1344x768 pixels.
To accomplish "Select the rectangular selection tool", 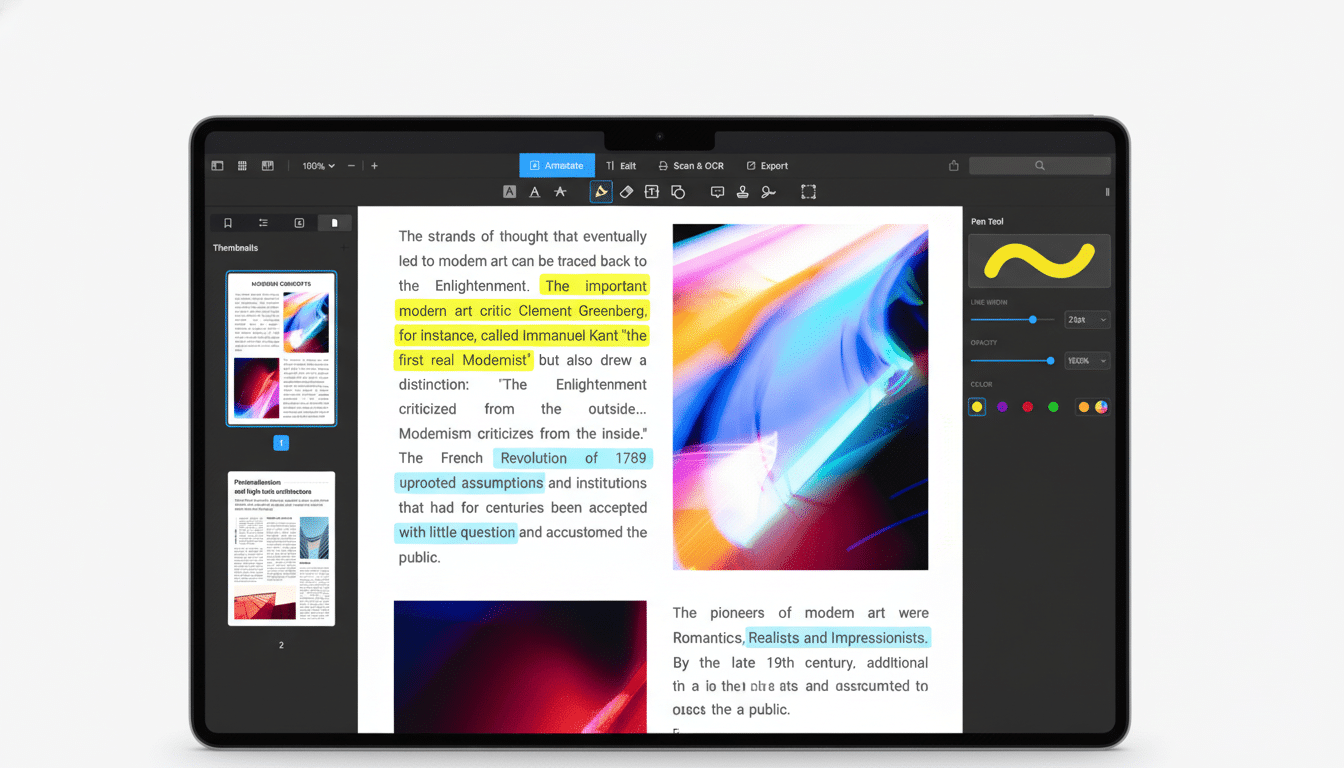I will [808, 191].
